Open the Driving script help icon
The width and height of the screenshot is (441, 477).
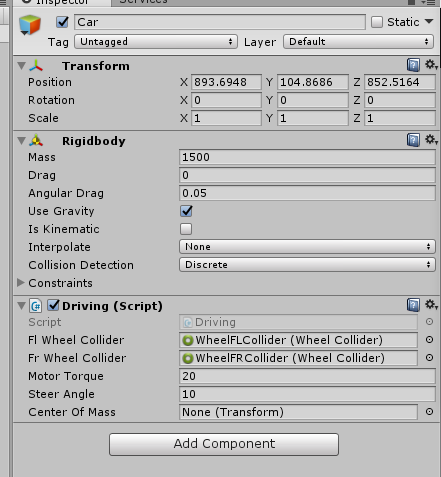click(x=413, y=305)
